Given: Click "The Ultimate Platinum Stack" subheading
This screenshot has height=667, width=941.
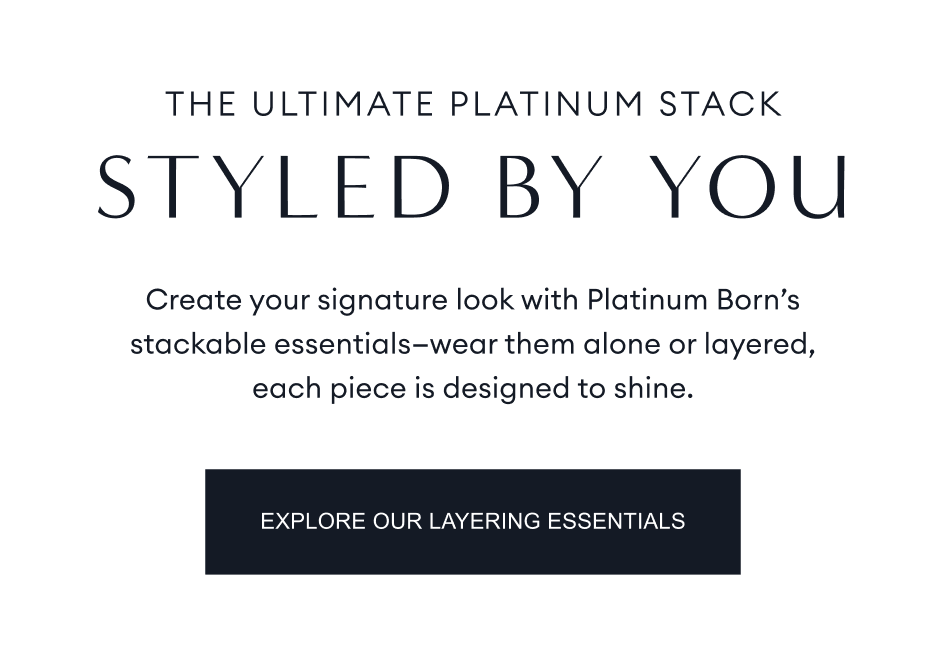Looking at the screenshot, I should [473, 105].
